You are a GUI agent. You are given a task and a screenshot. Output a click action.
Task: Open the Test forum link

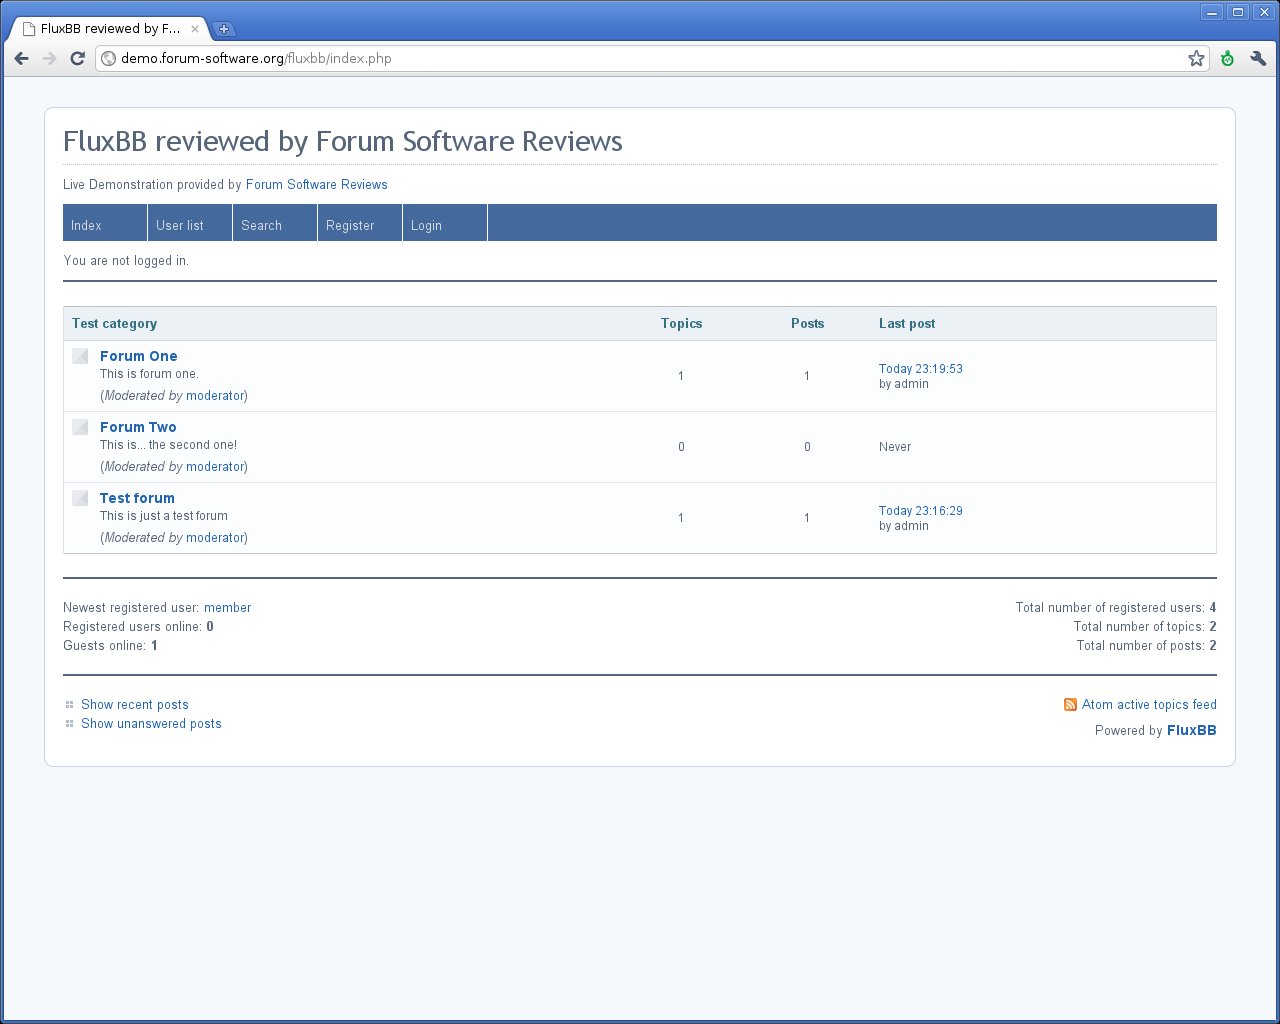(137, 498)
